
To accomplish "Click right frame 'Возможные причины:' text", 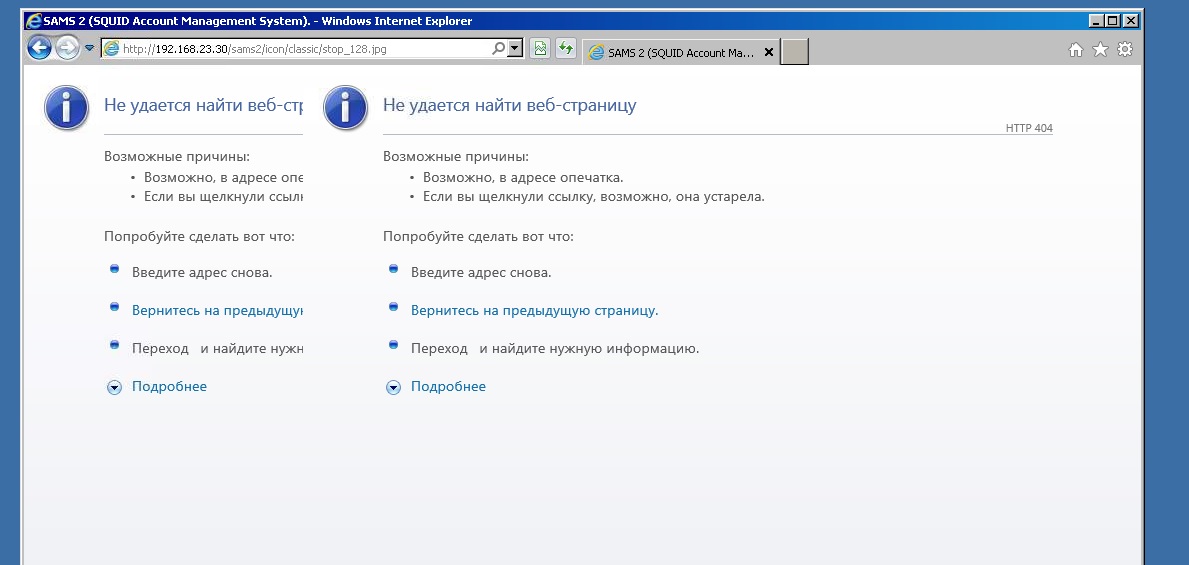I will (x=456, y=157).
